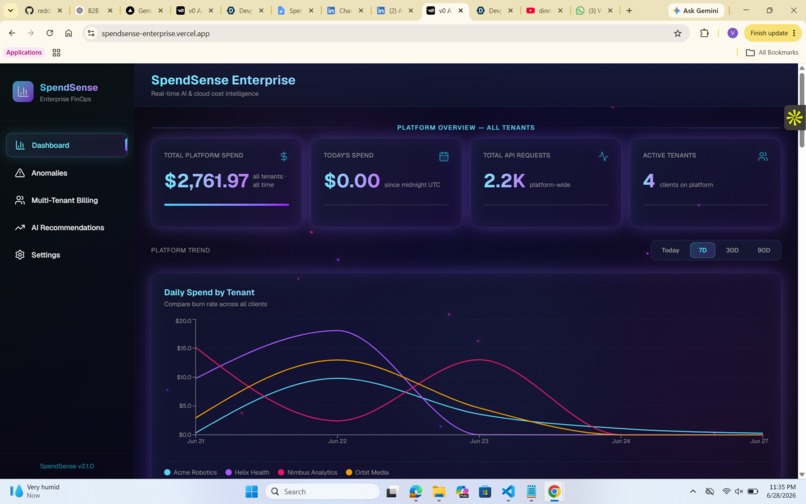The height and width of the screenshot is (504, 806).
Task: Open the Anomalies page from the sidebar
Action: click(67, 173)
